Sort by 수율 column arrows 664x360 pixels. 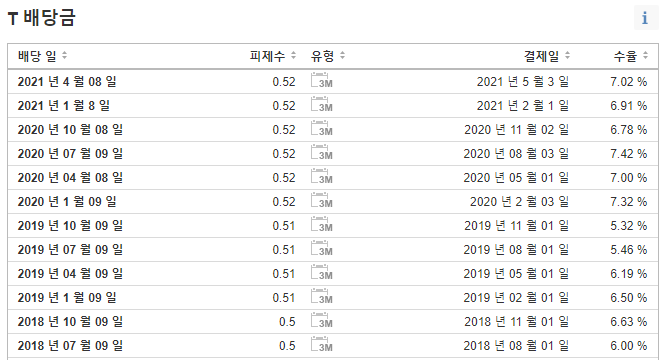(x=645, y=55)
